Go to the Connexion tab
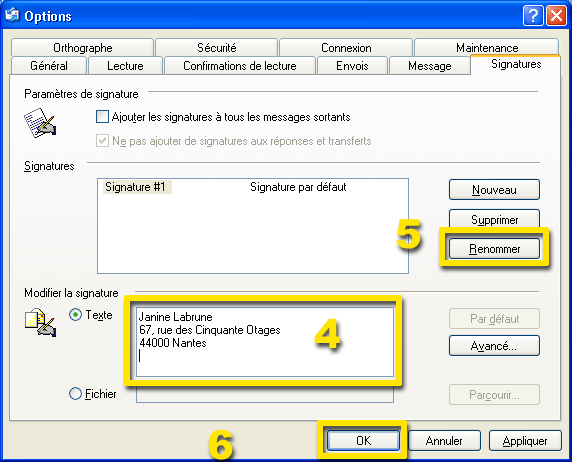 pos(346,47)
